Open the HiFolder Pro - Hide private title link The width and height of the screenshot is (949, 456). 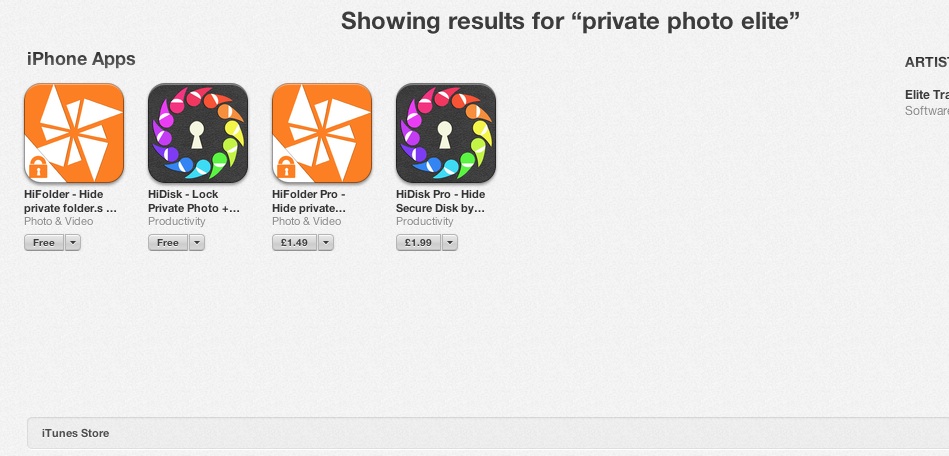[309, 202]
